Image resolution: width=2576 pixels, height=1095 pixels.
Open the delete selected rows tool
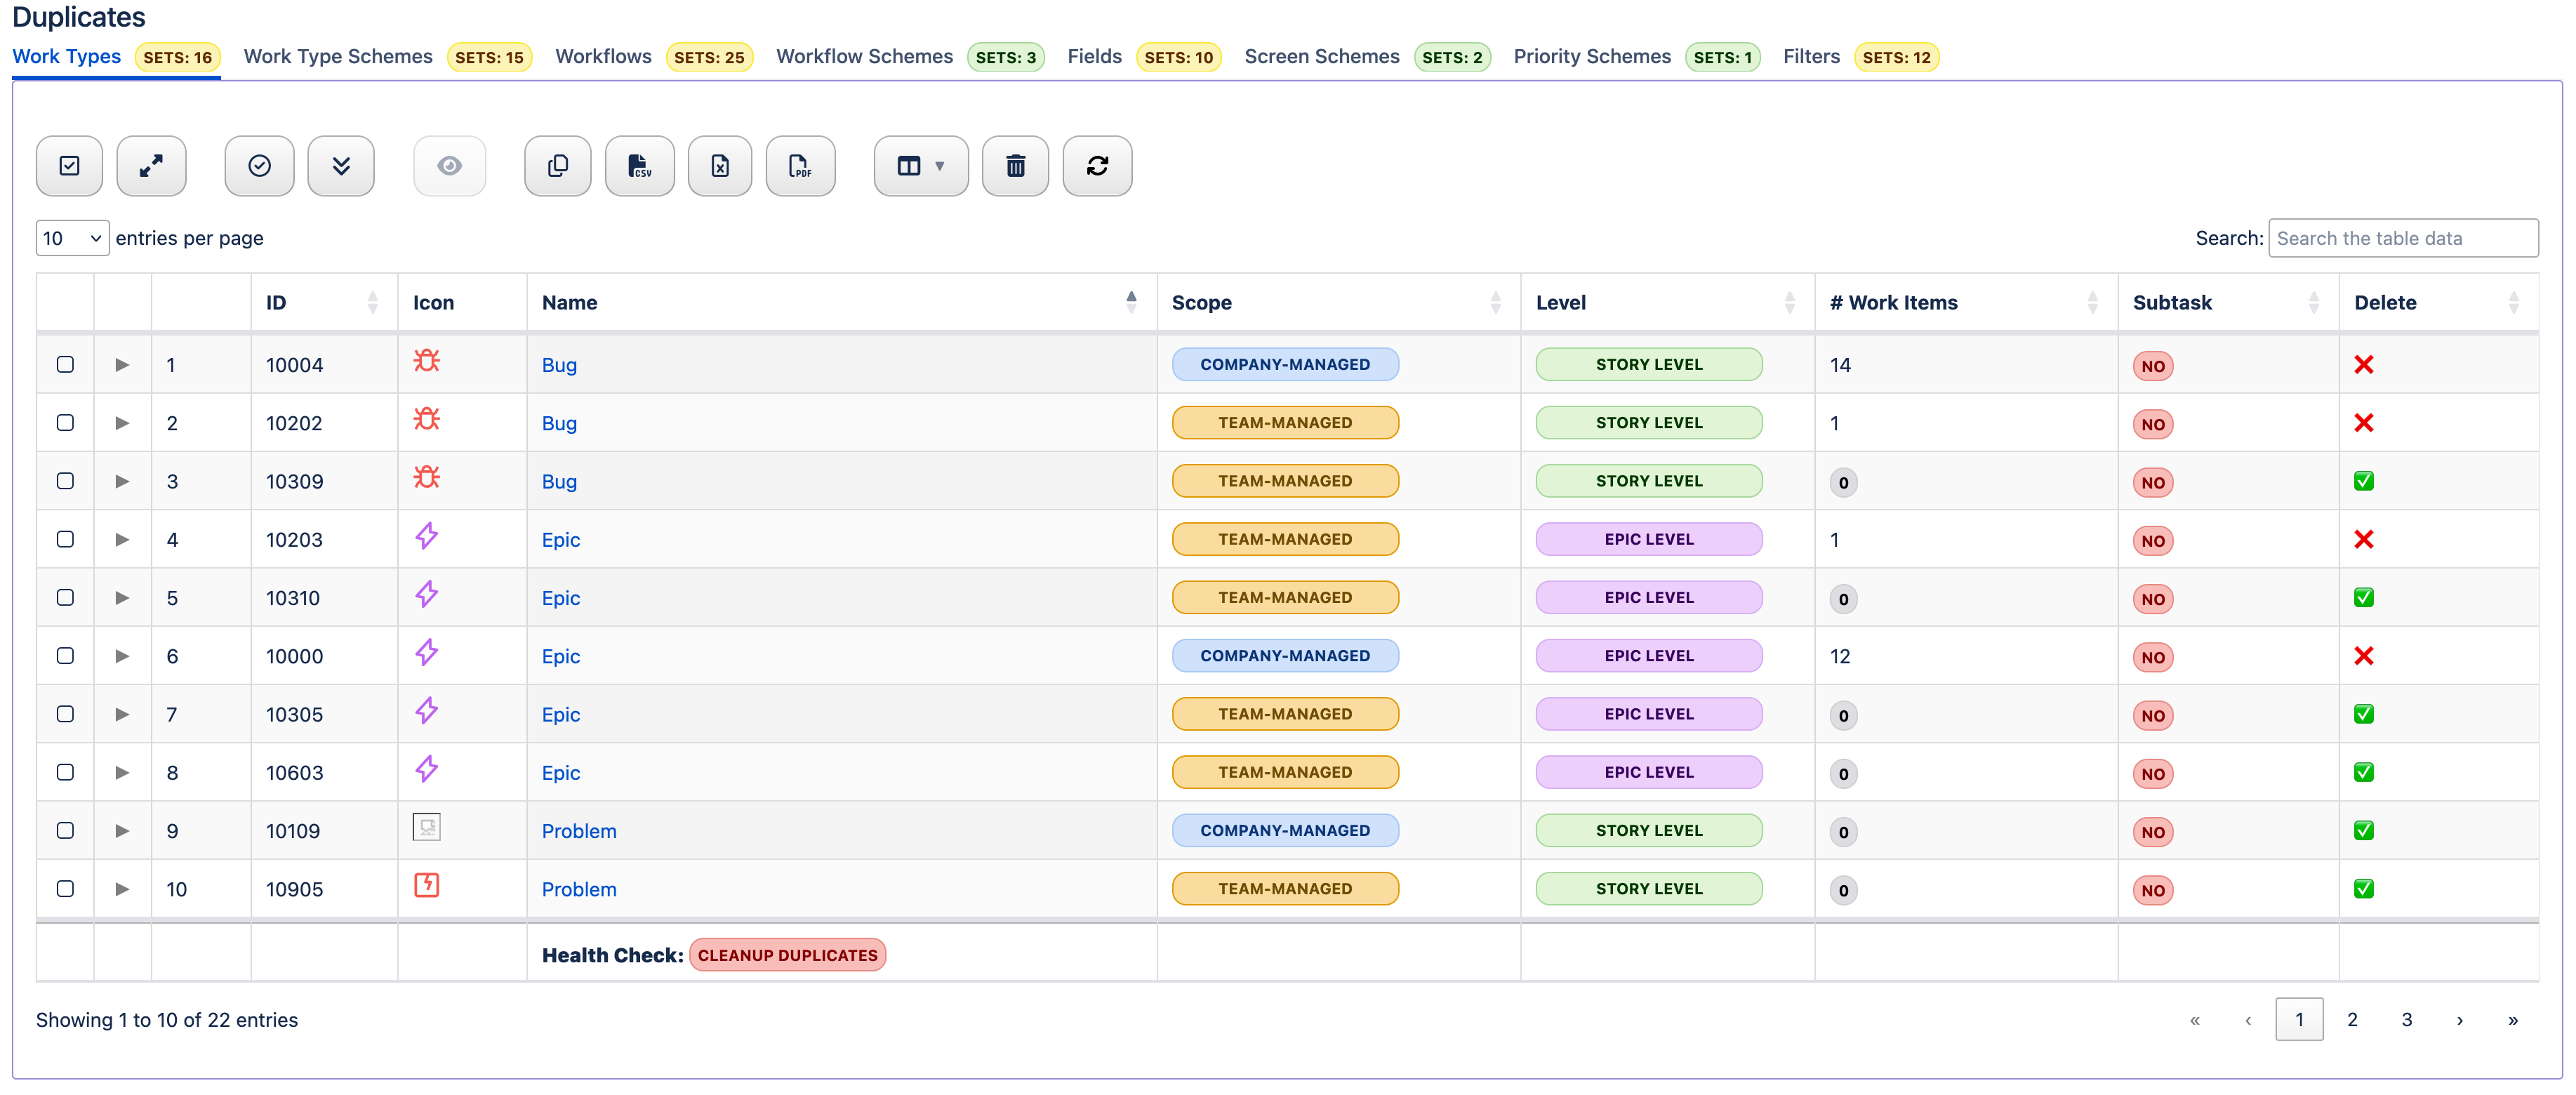click(1015, 165)
